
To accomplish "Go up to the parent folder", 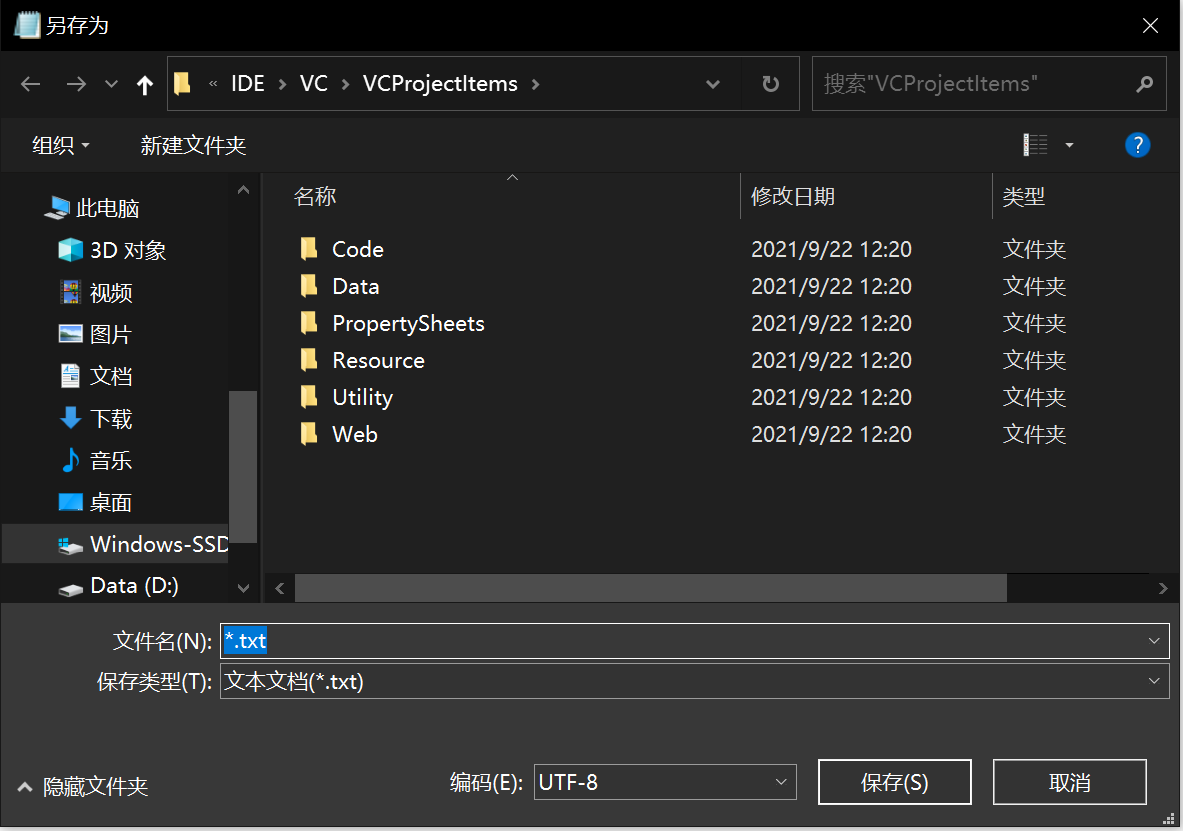I will tap(144, 83).
